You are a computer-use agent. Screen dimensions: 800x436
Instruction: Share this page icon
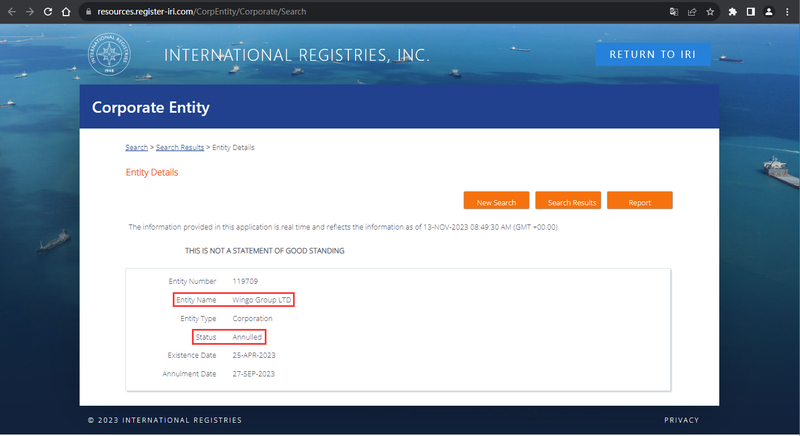(692, 12)
